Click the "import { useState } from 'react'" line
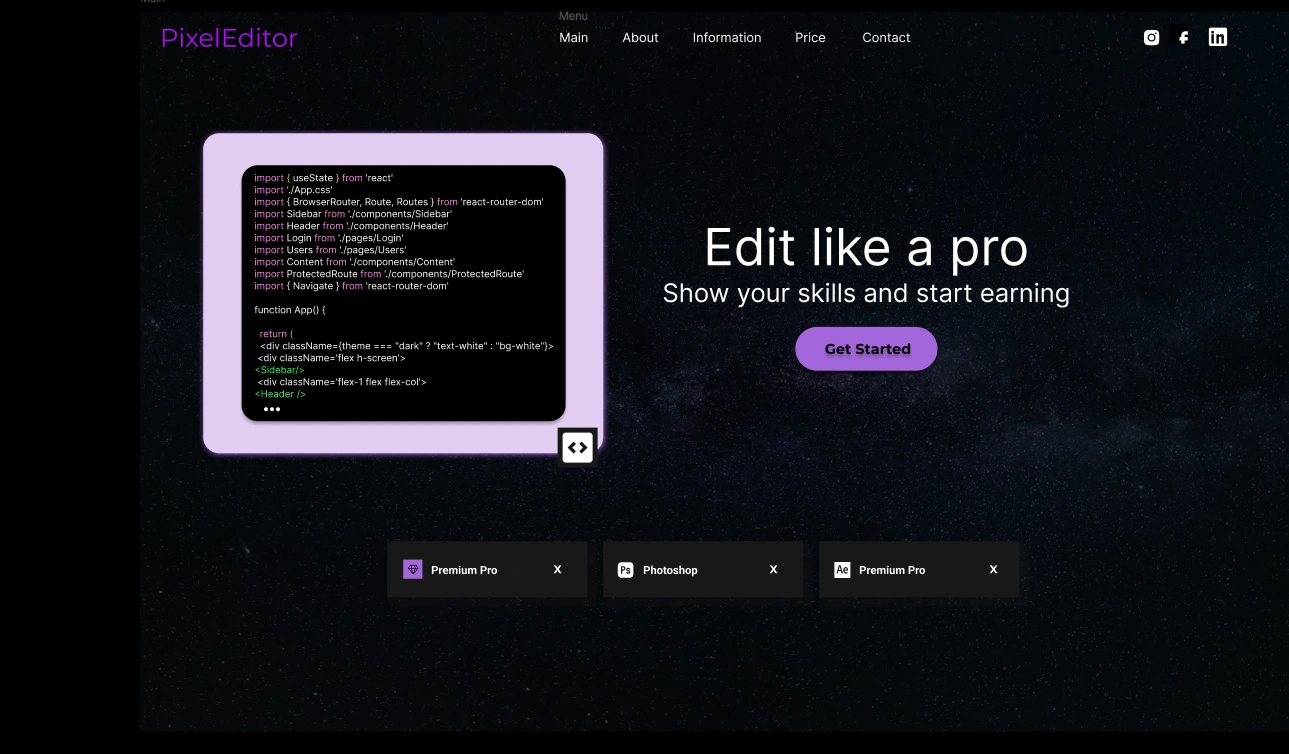Screen dimensions: 1289x754 pyautogui.click(x=323, y=178)
